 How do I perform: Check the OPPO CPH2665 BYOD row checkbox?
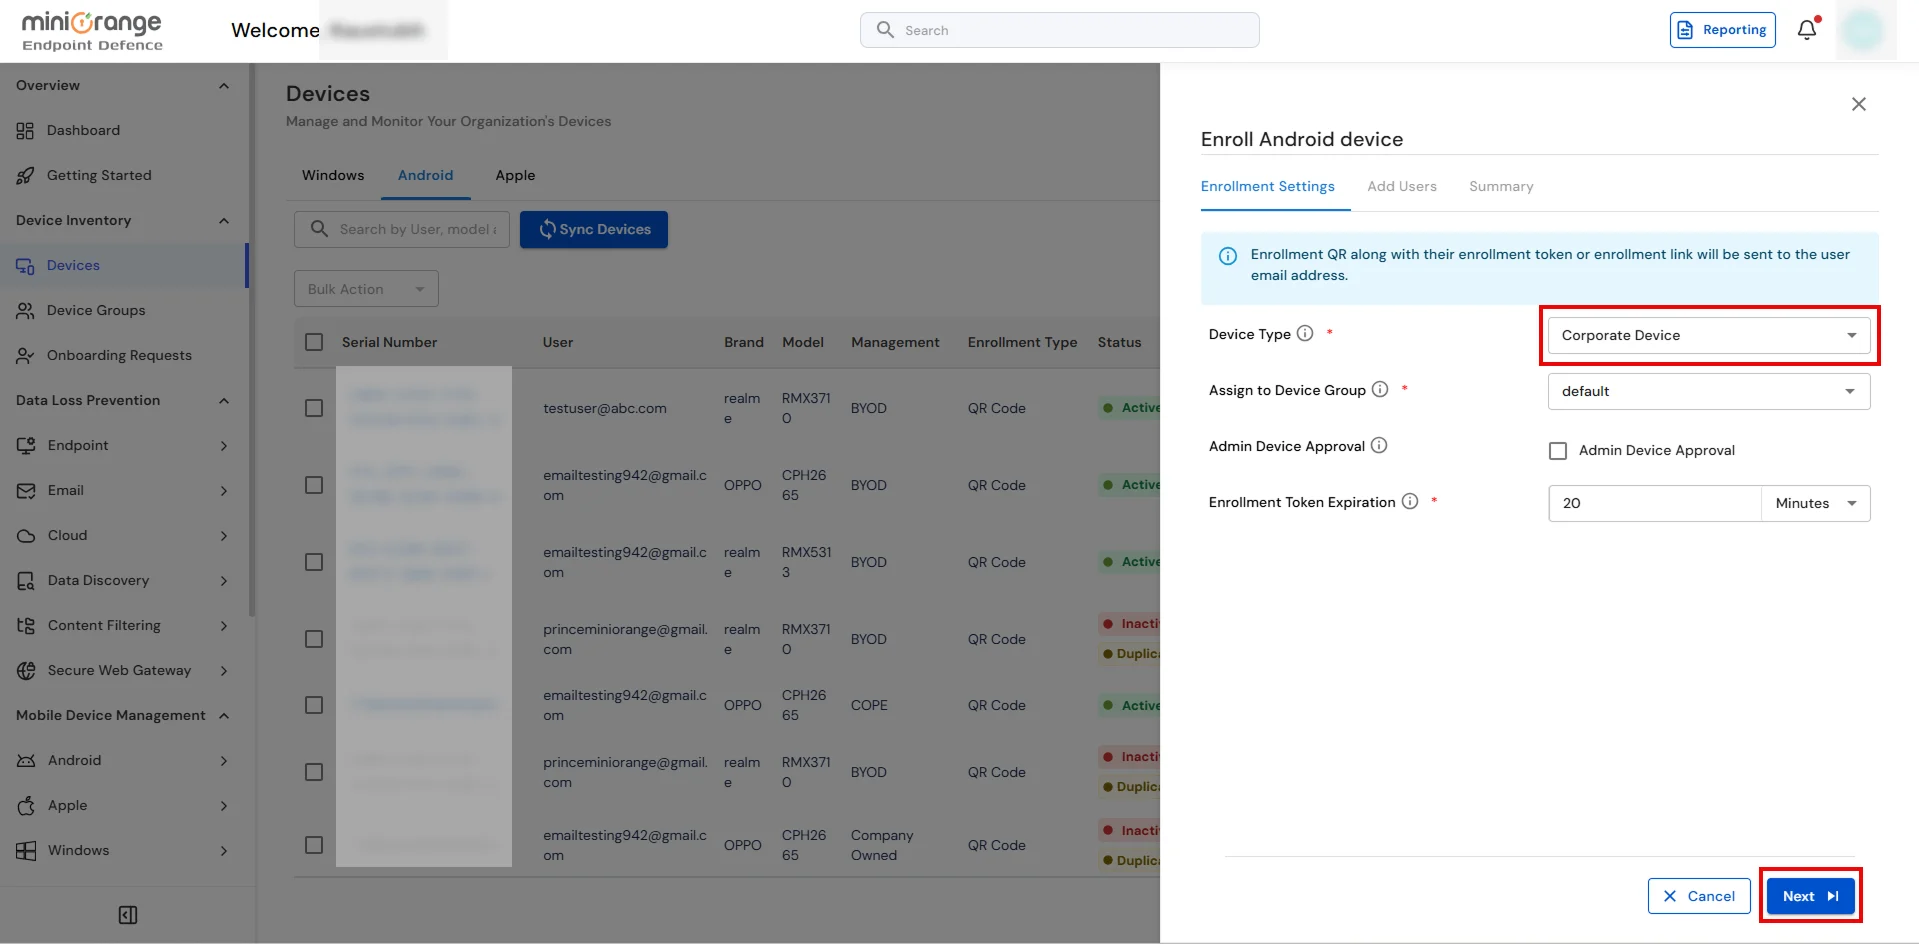(x=314, y=485)
